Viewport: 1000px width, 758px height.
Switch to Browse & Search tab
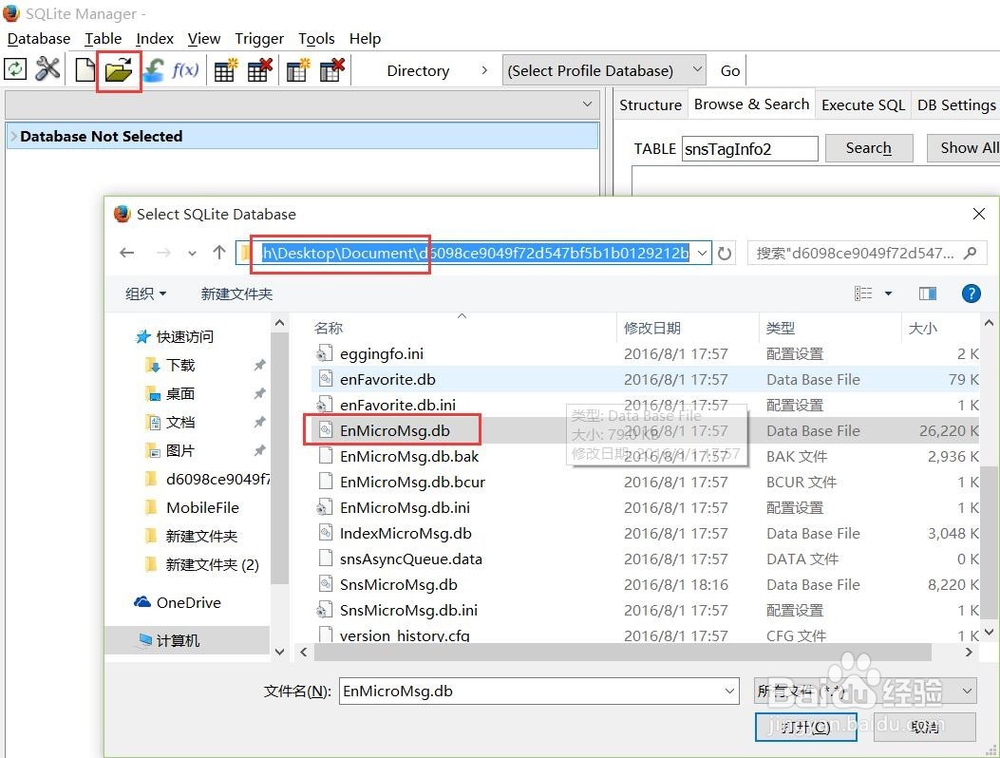(x=751, y=104)
